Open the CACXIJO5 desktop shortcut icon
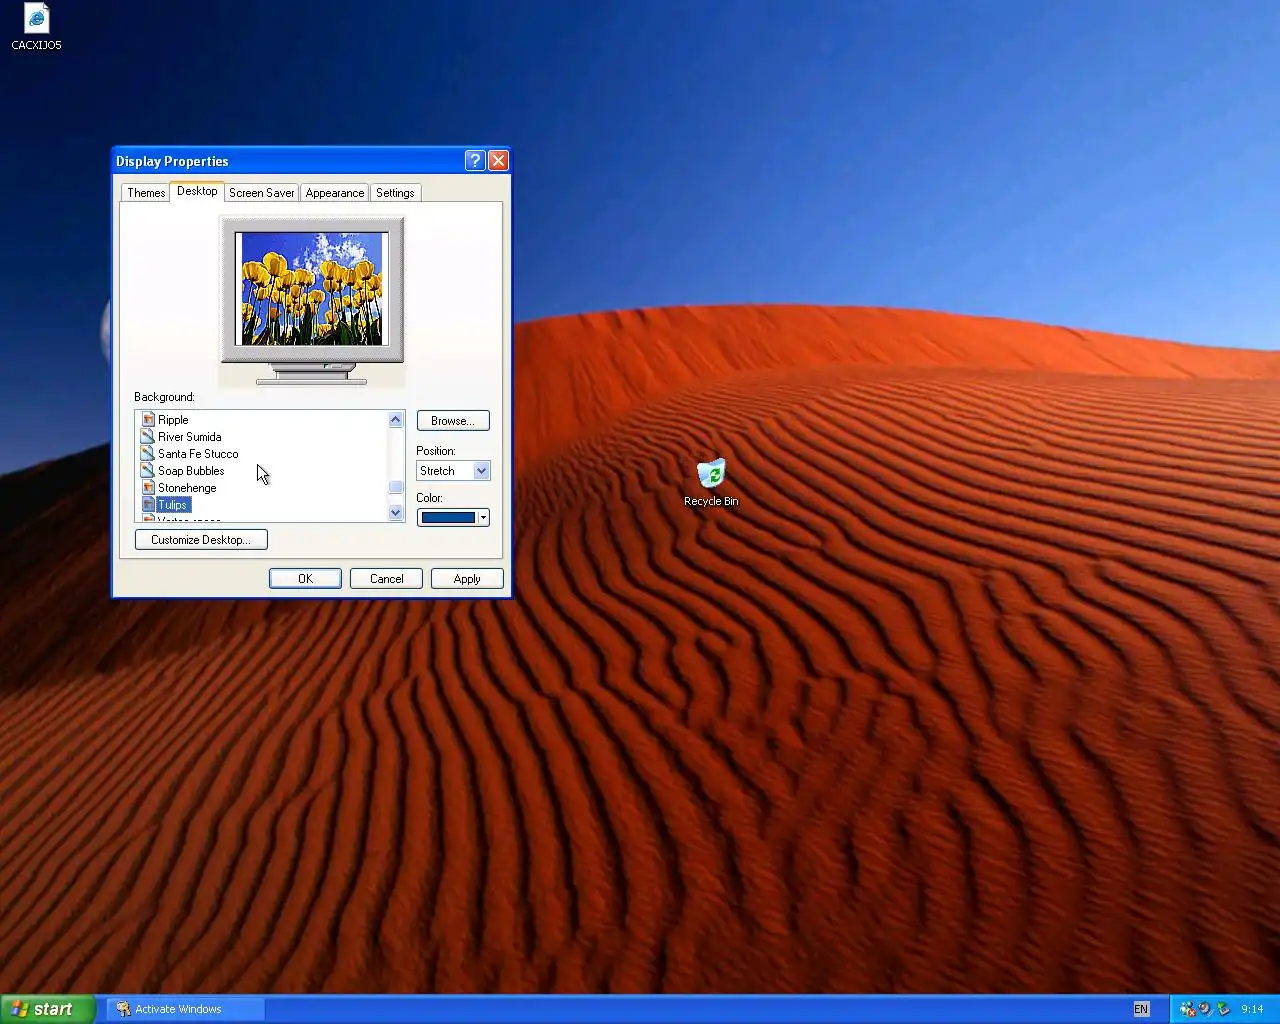 click(37, 19)
